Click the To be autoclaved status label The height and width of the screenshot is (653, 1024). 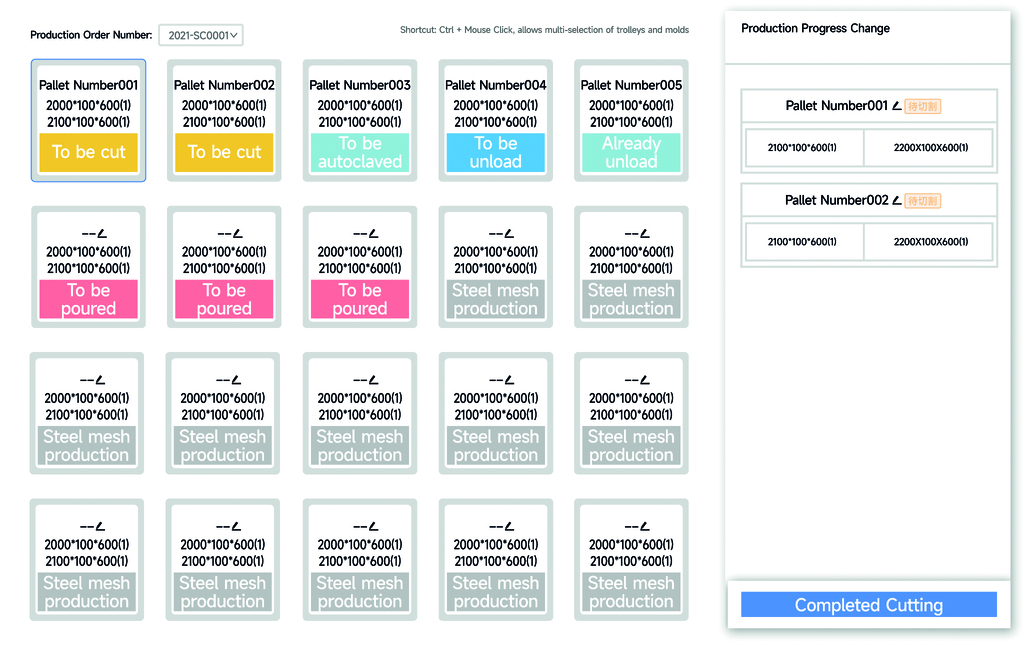[x=359, y=152]
